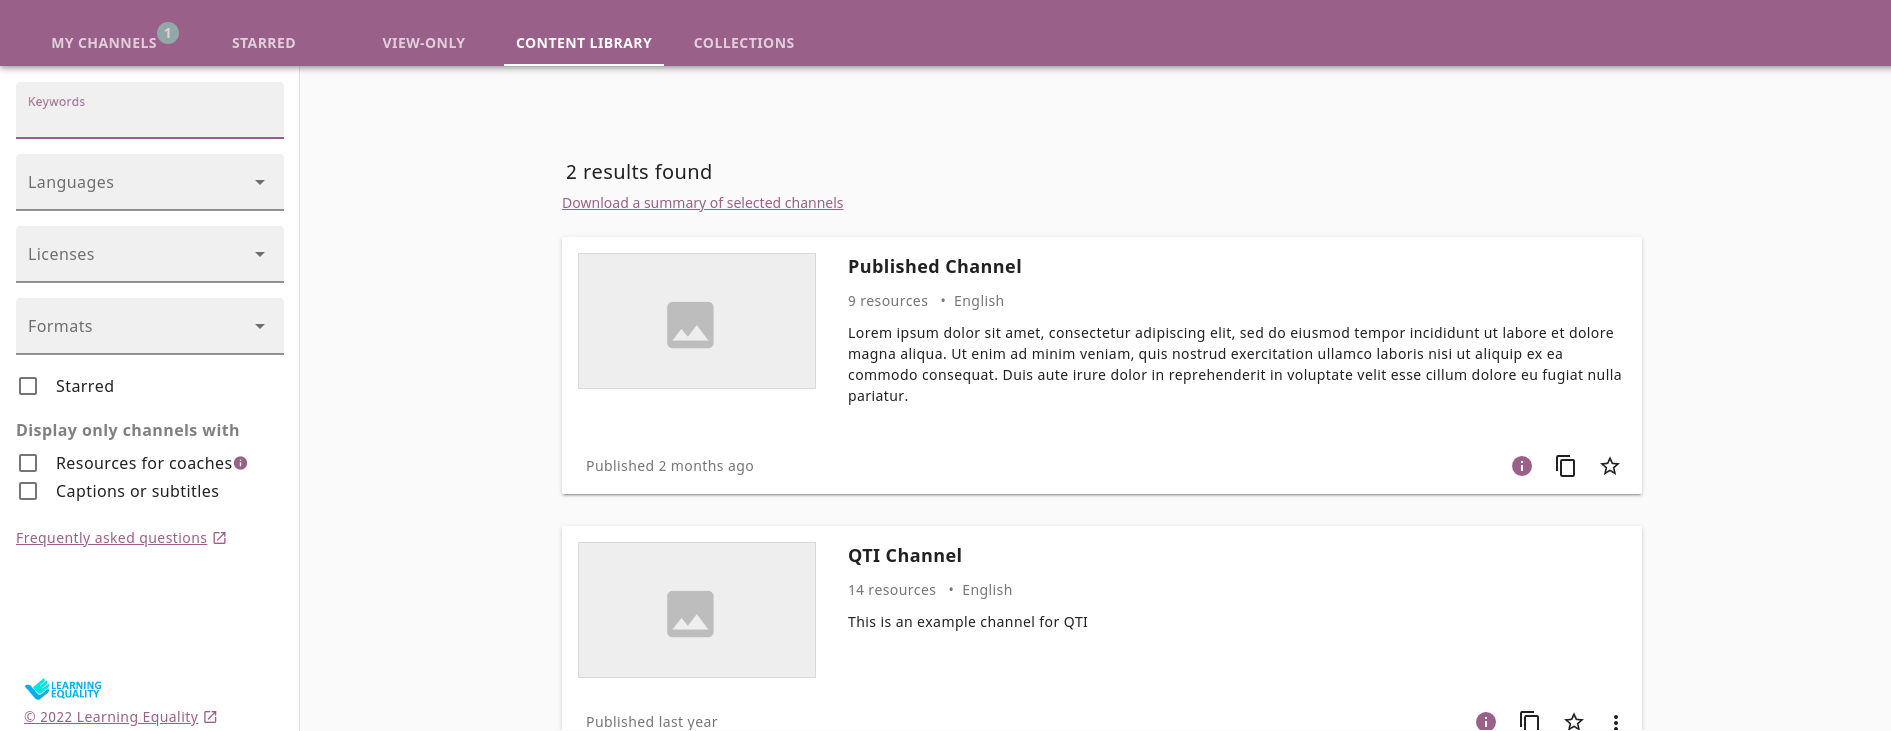Click '2 results found' text
The image size is (1891, 731).
coord(639,172)
